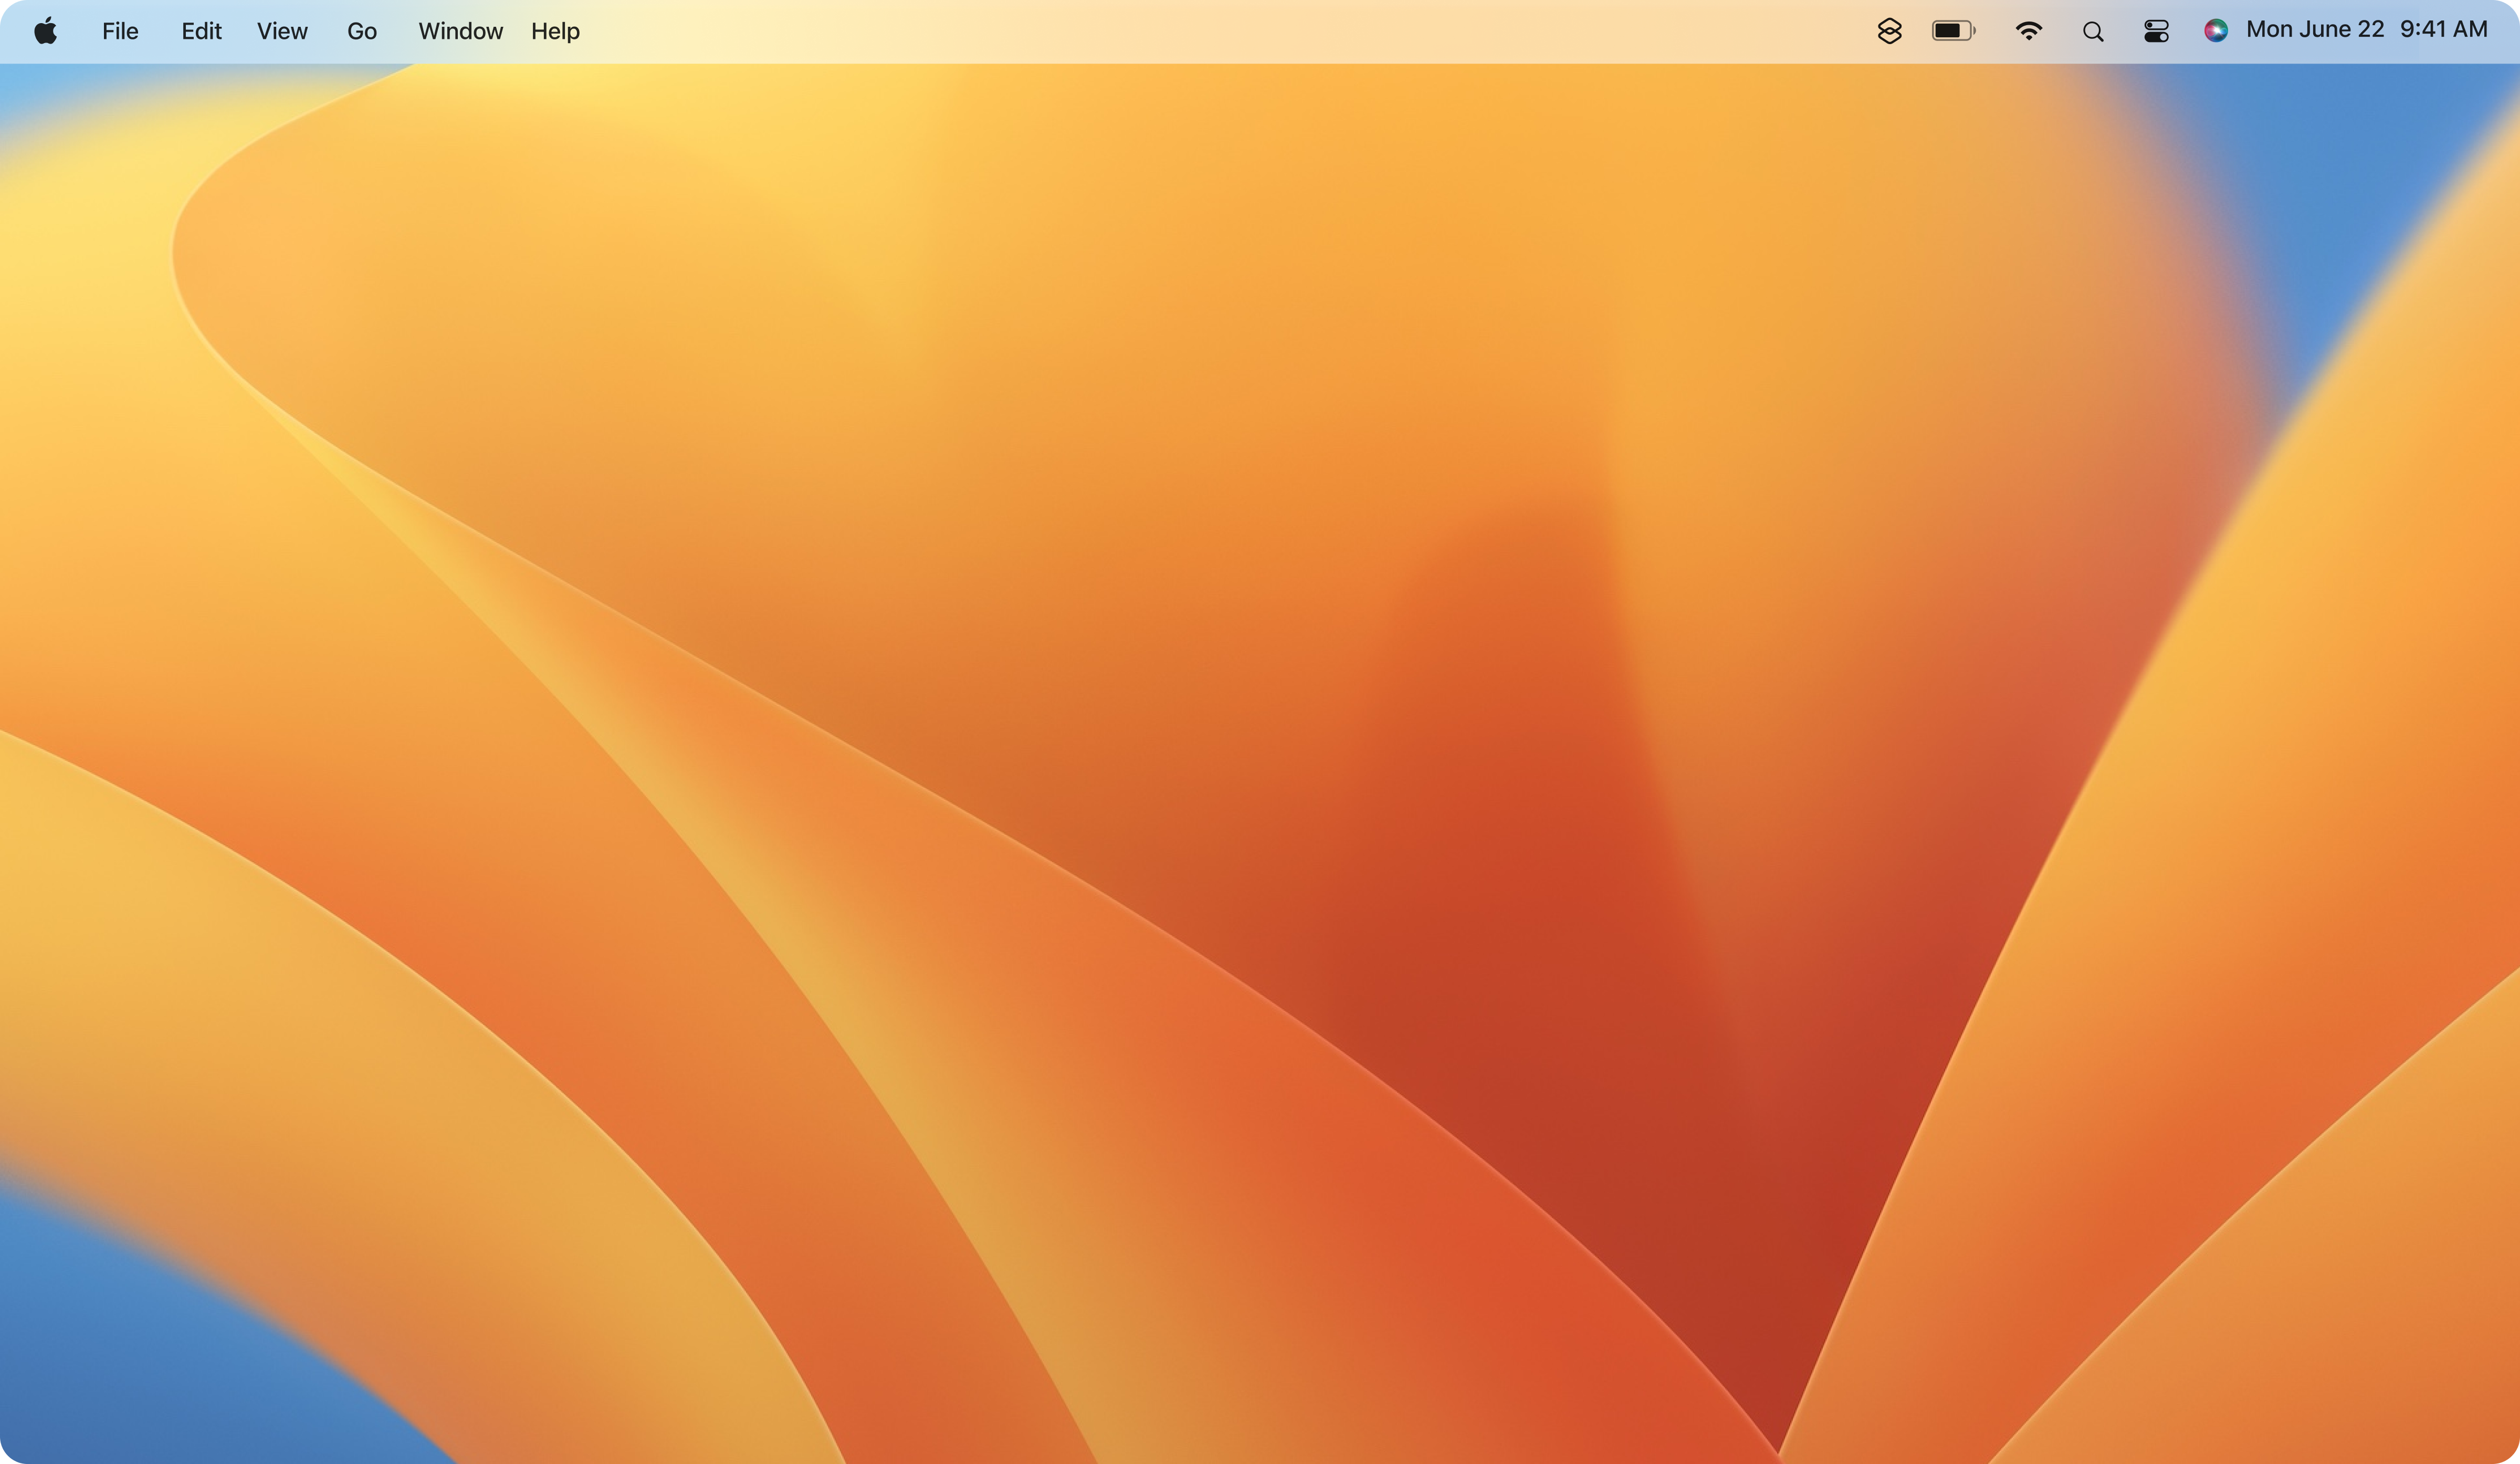Open the Apple menu

point(45,31)
